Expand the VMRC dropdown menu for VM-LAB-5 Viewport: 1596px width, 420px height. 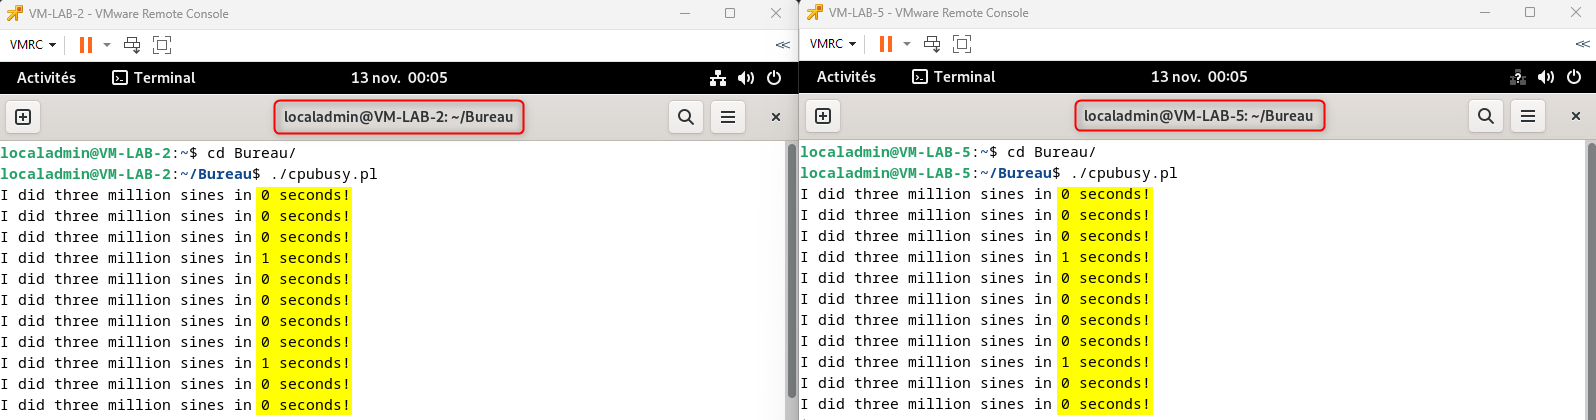point(833,44)
